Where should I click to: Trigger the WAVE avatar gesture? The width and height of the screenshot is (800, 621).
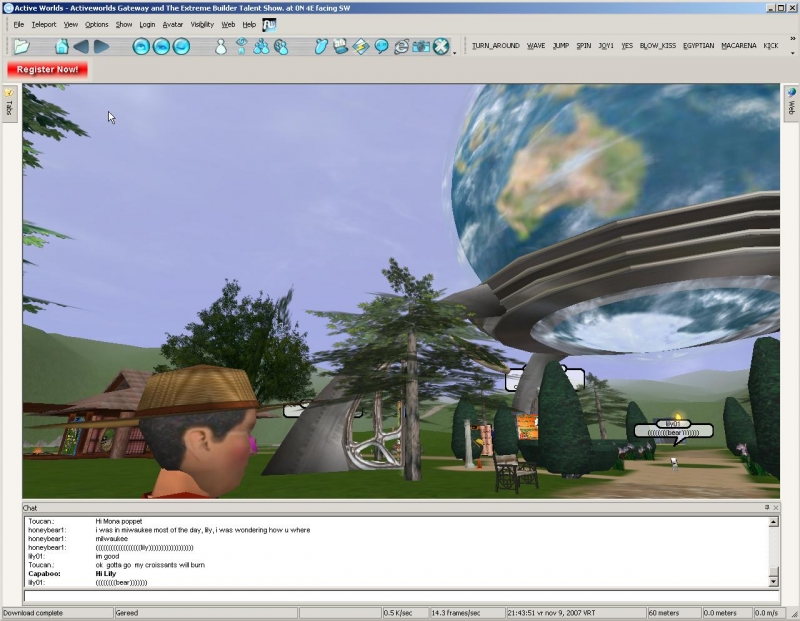536,46
